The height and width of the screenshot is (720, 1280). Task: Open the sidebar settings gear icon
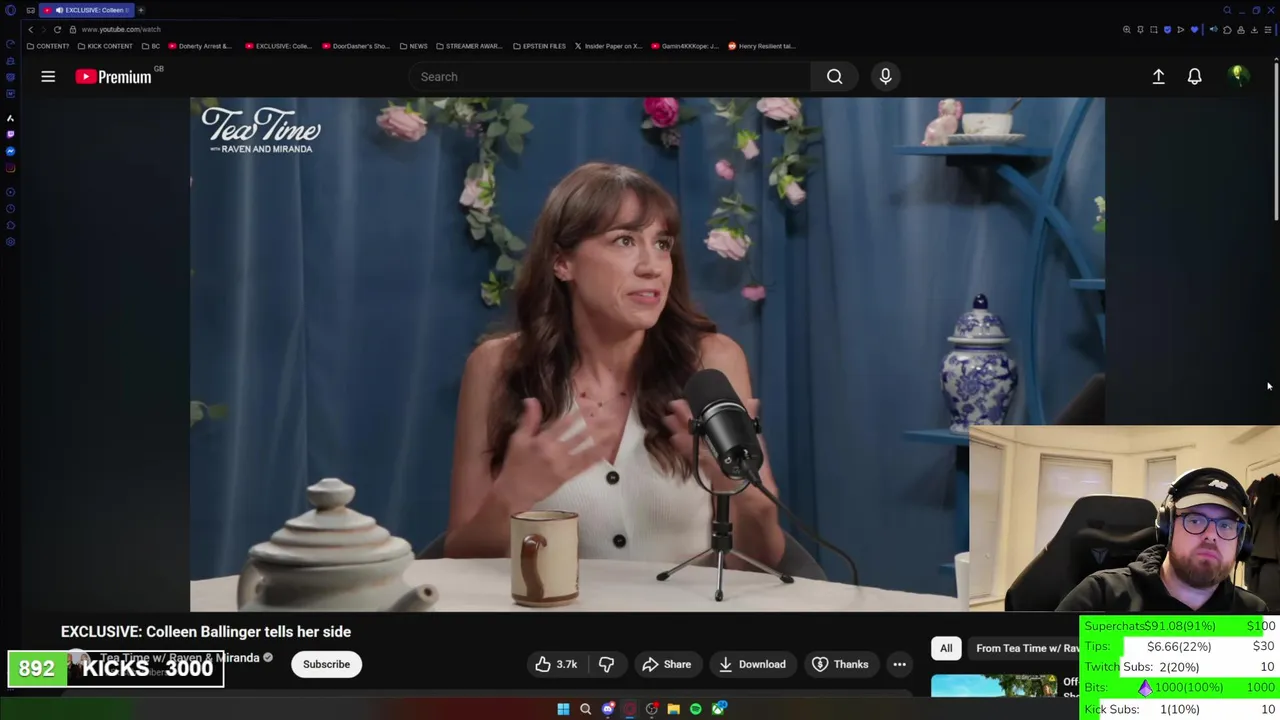tap(10, 241)
